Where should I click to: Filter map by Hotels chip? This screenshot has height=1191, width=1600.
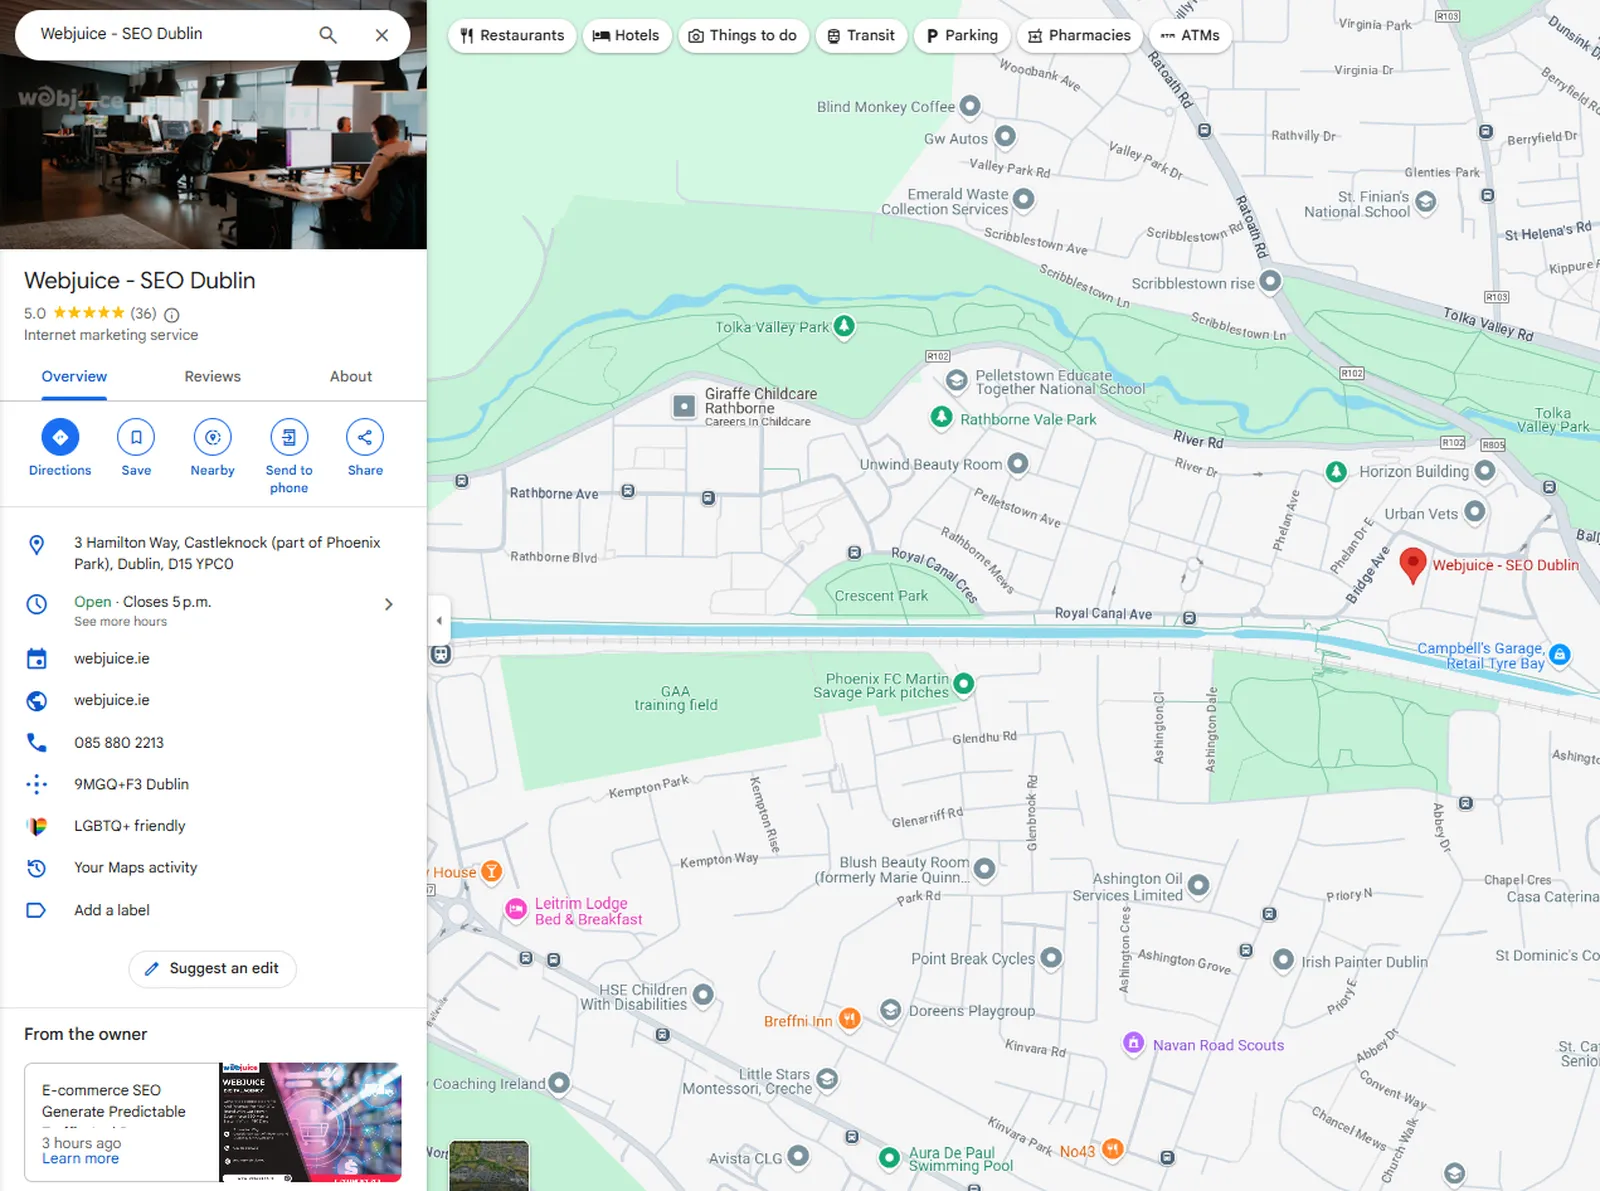[x=627, y=35]
